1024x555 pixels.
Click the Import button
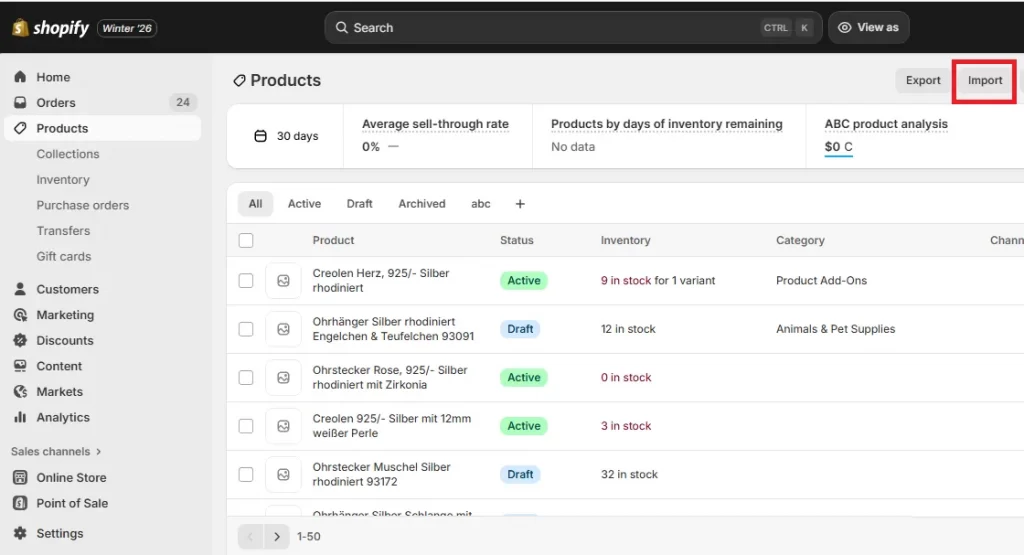click(984, 80)
